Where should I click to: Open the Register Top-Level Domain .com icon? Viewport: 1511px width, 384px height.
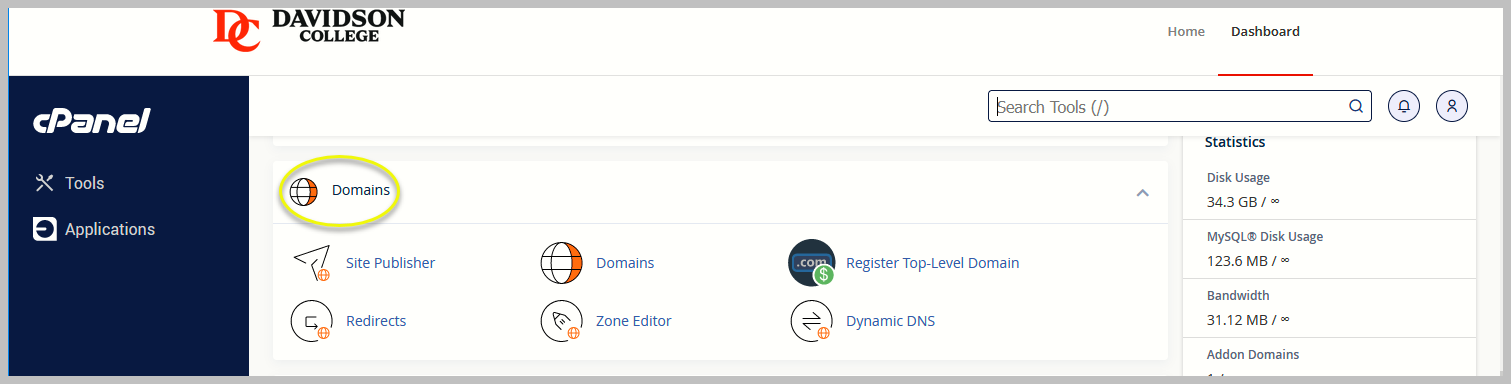(x=811, y=263)
